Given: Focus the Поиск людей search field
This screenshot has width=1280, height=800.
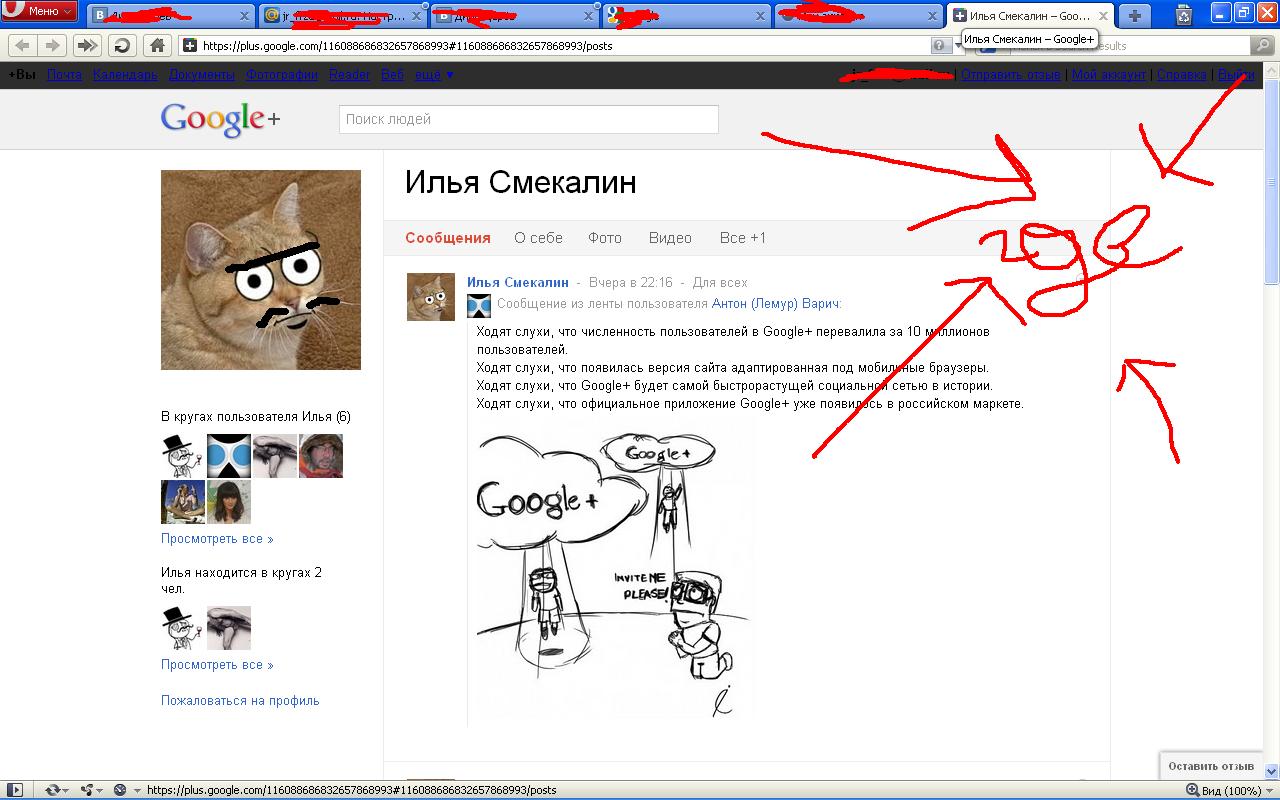Looking at the screenshot, I should pos(528,119).
